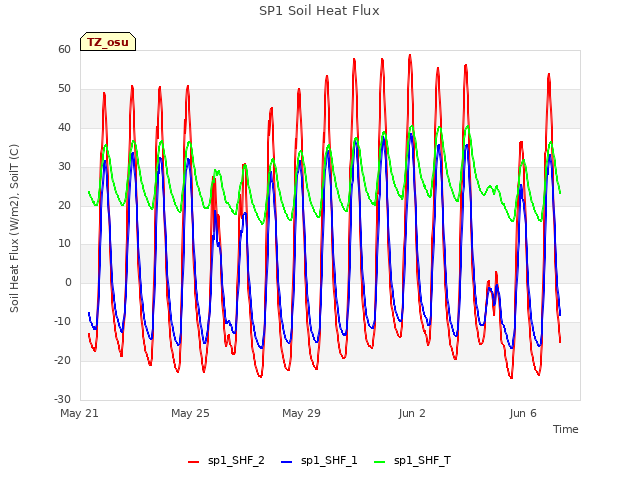Click the 20 y-axis tick label

click(64, 205)
